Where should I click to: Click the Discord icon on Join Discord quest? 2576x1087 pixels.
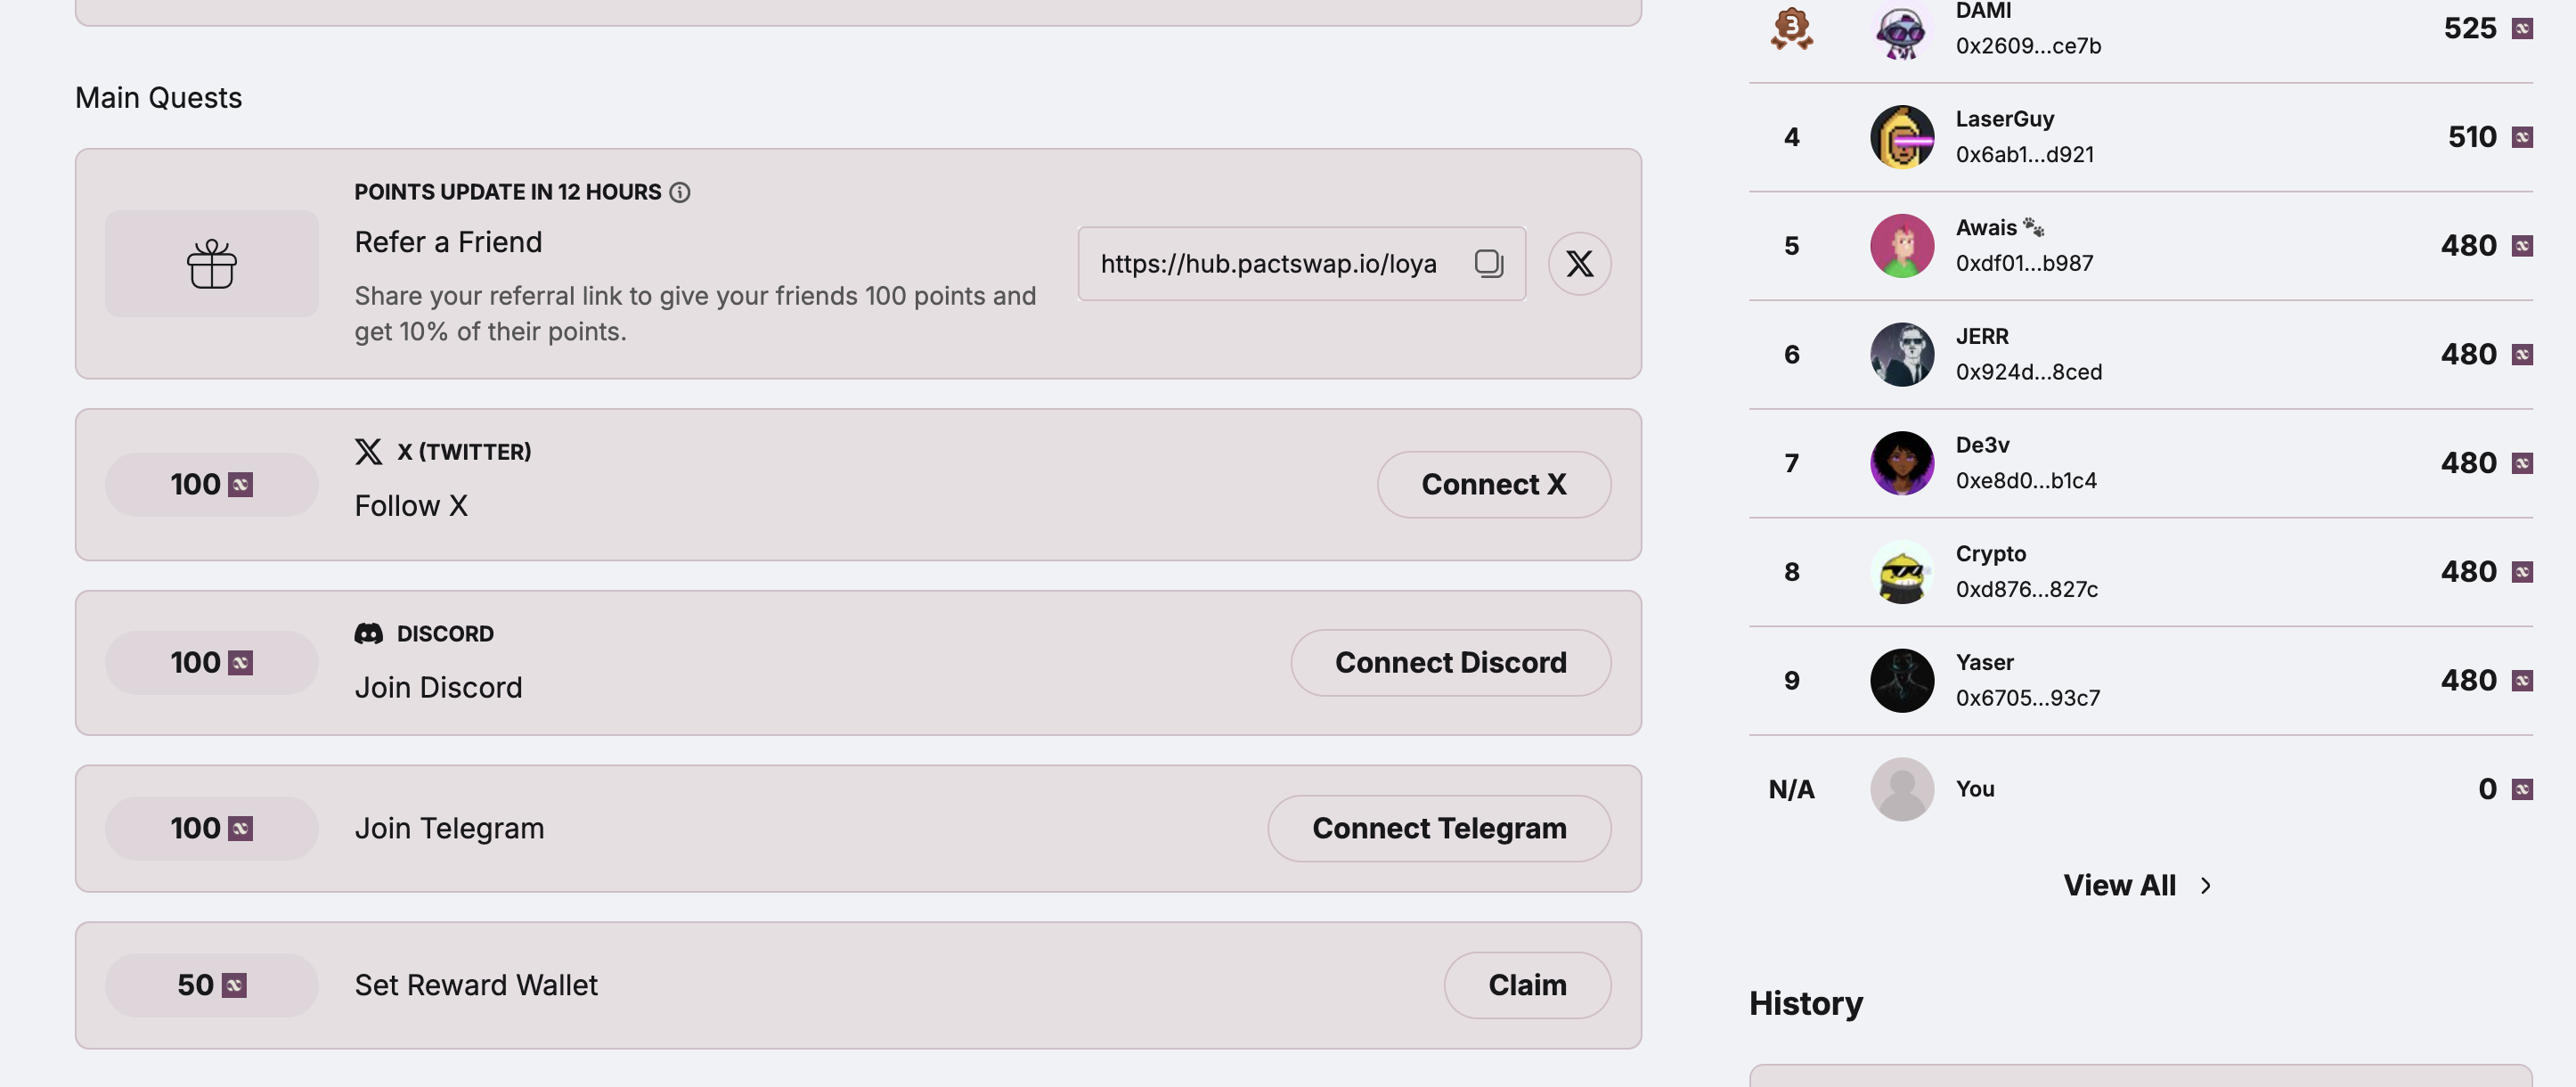pos(370,632)
